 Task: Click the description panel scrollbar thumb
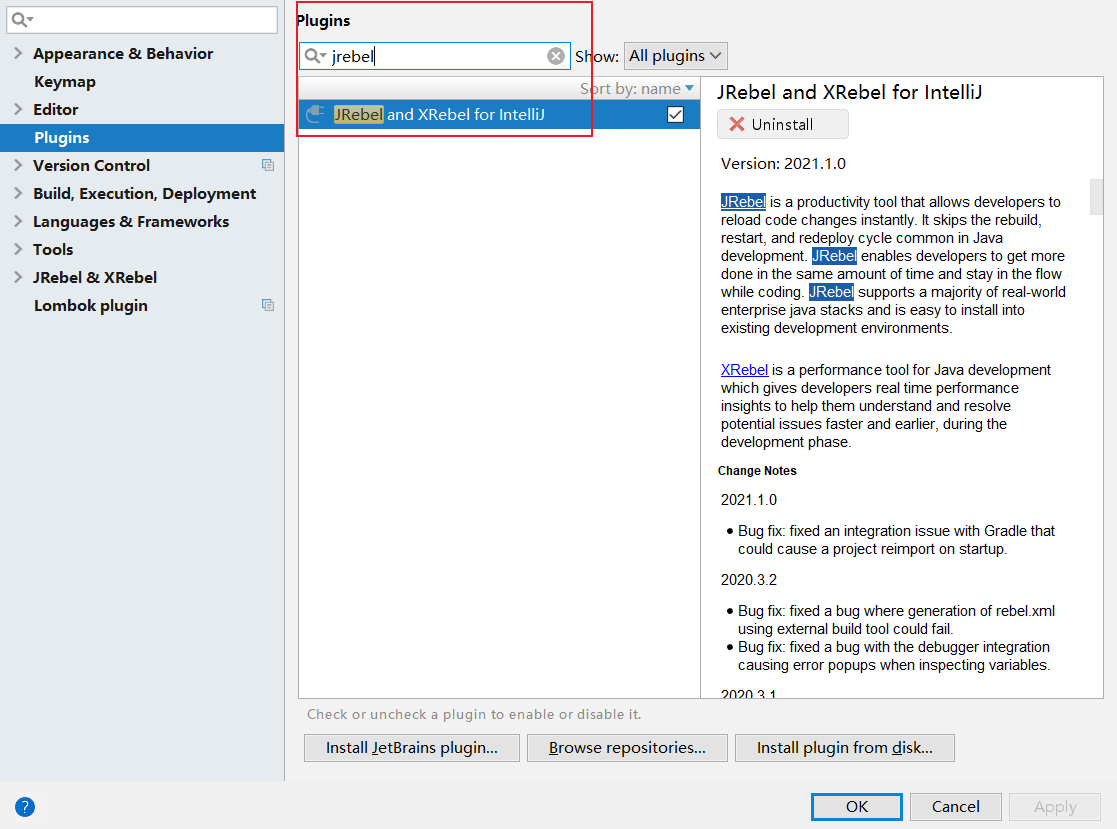1096,197
